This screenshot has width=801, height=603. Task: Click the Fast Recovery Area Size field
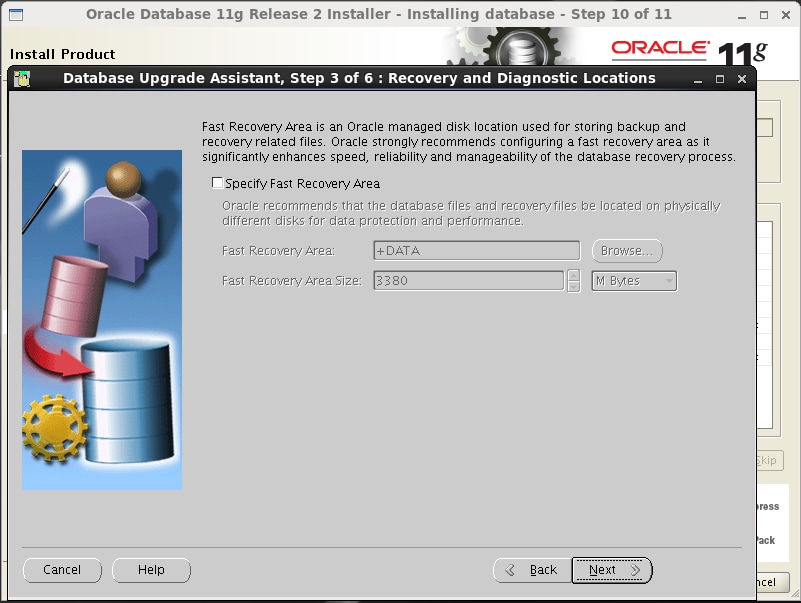coord(468,281)
